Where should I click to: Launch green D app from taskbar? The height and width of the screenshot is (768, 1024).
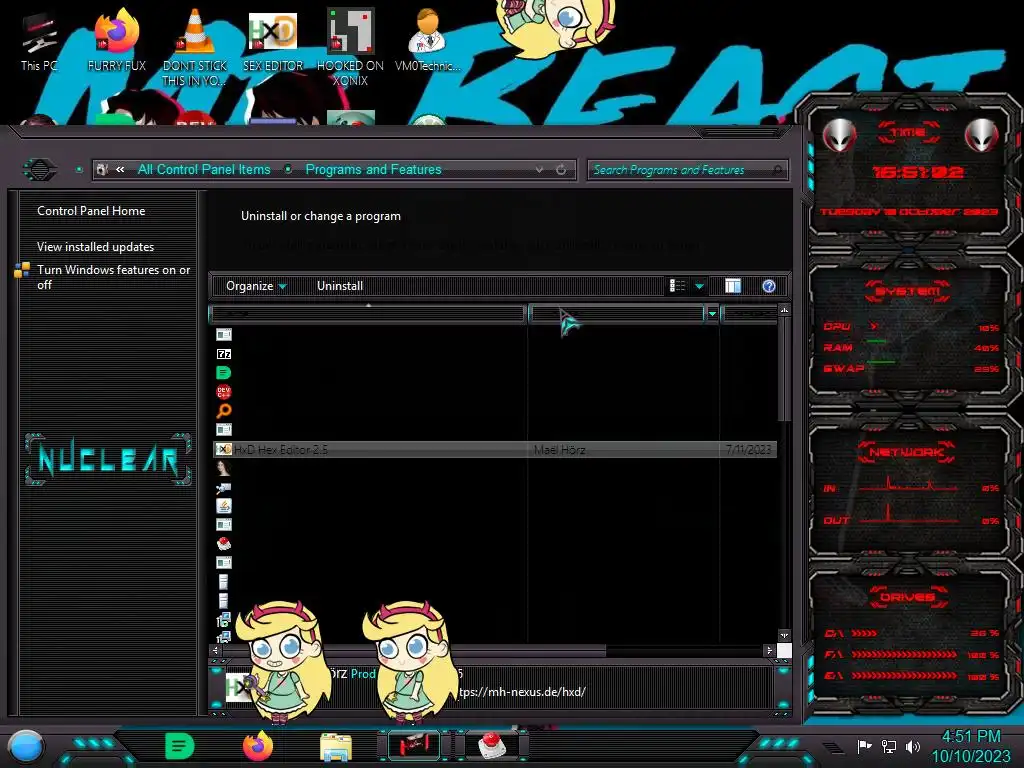pyautogui.click(x=180, y=746)
